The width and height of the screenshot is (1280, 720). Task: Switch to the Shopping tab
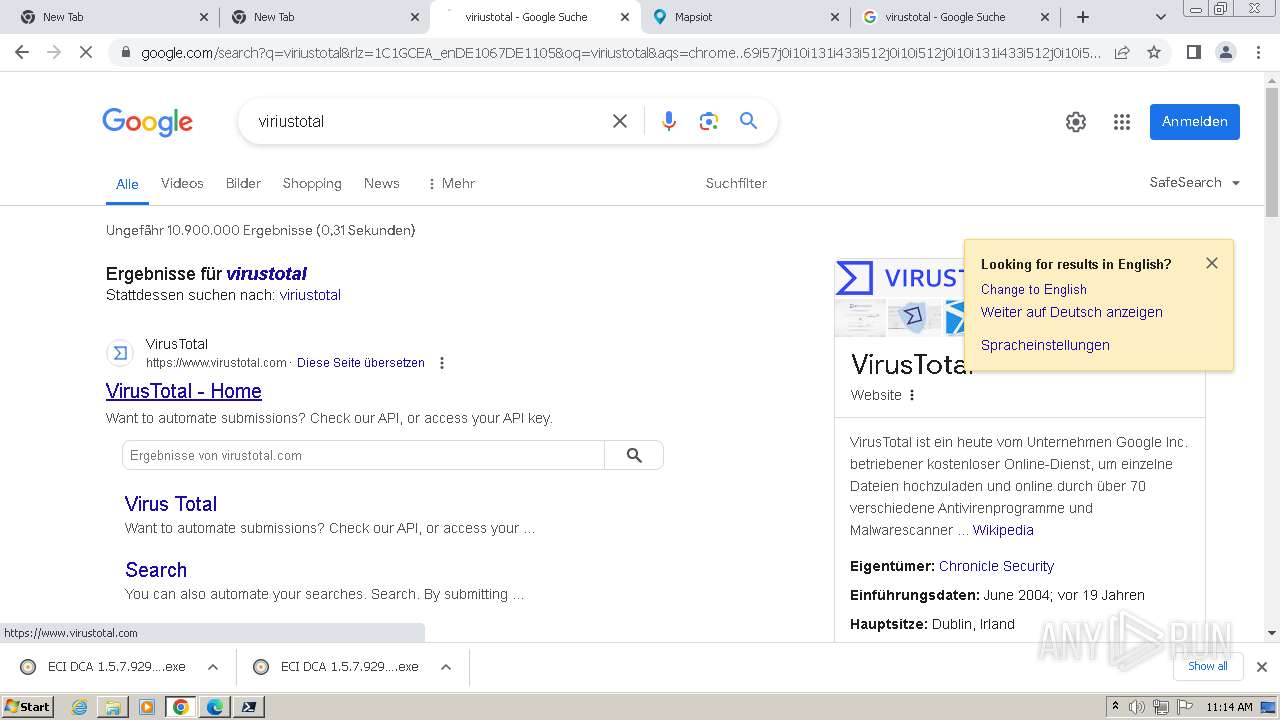[312, 183]
